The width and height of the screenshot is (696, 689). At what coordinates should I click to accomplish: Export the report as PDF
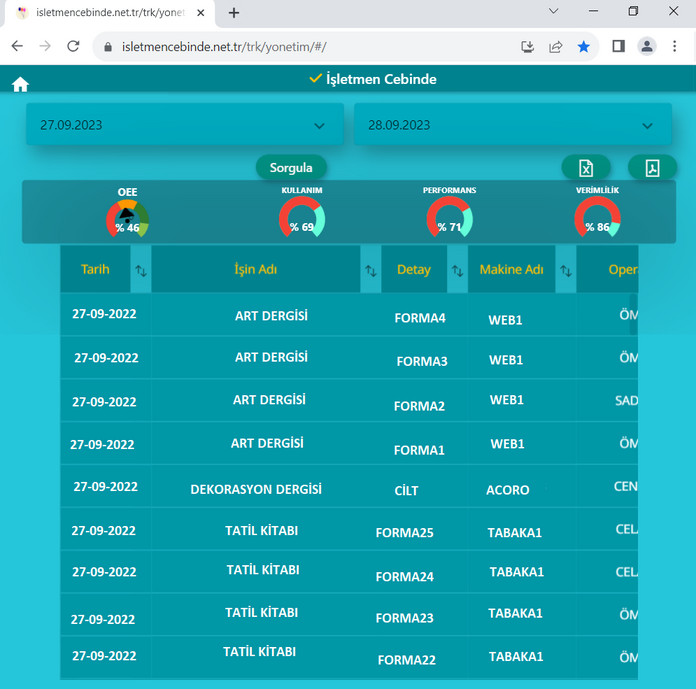click(x=652, y=168)
